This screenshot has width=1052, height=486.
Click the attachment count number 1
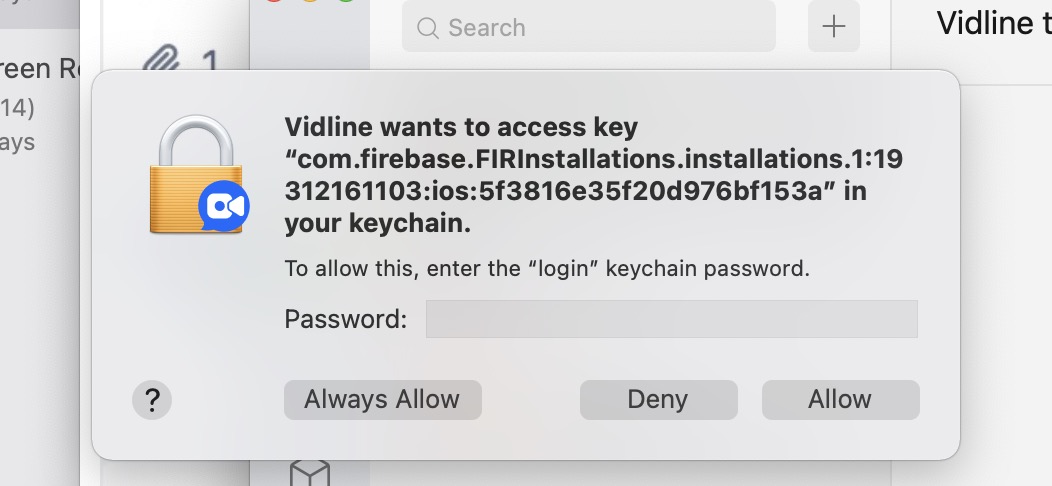210,62
